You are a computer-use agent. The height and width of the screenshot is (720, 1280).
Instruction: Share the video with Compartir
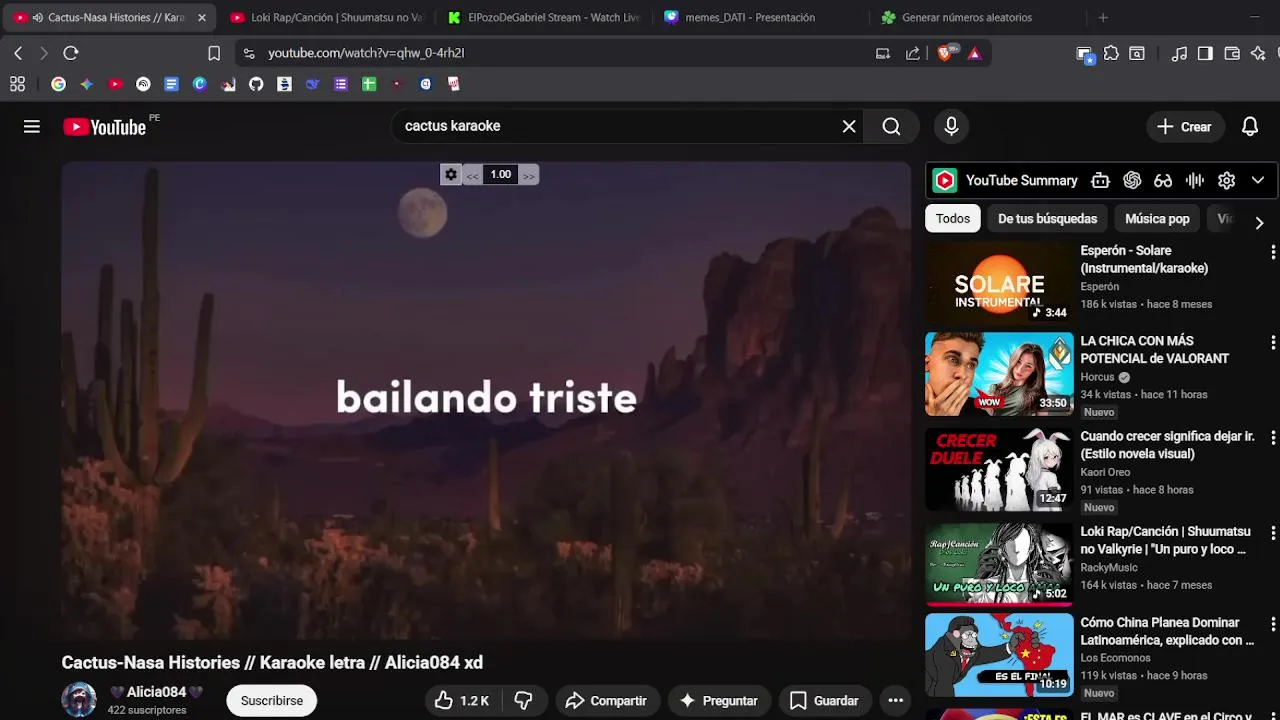pyautogui.click(x=607, y=701)
